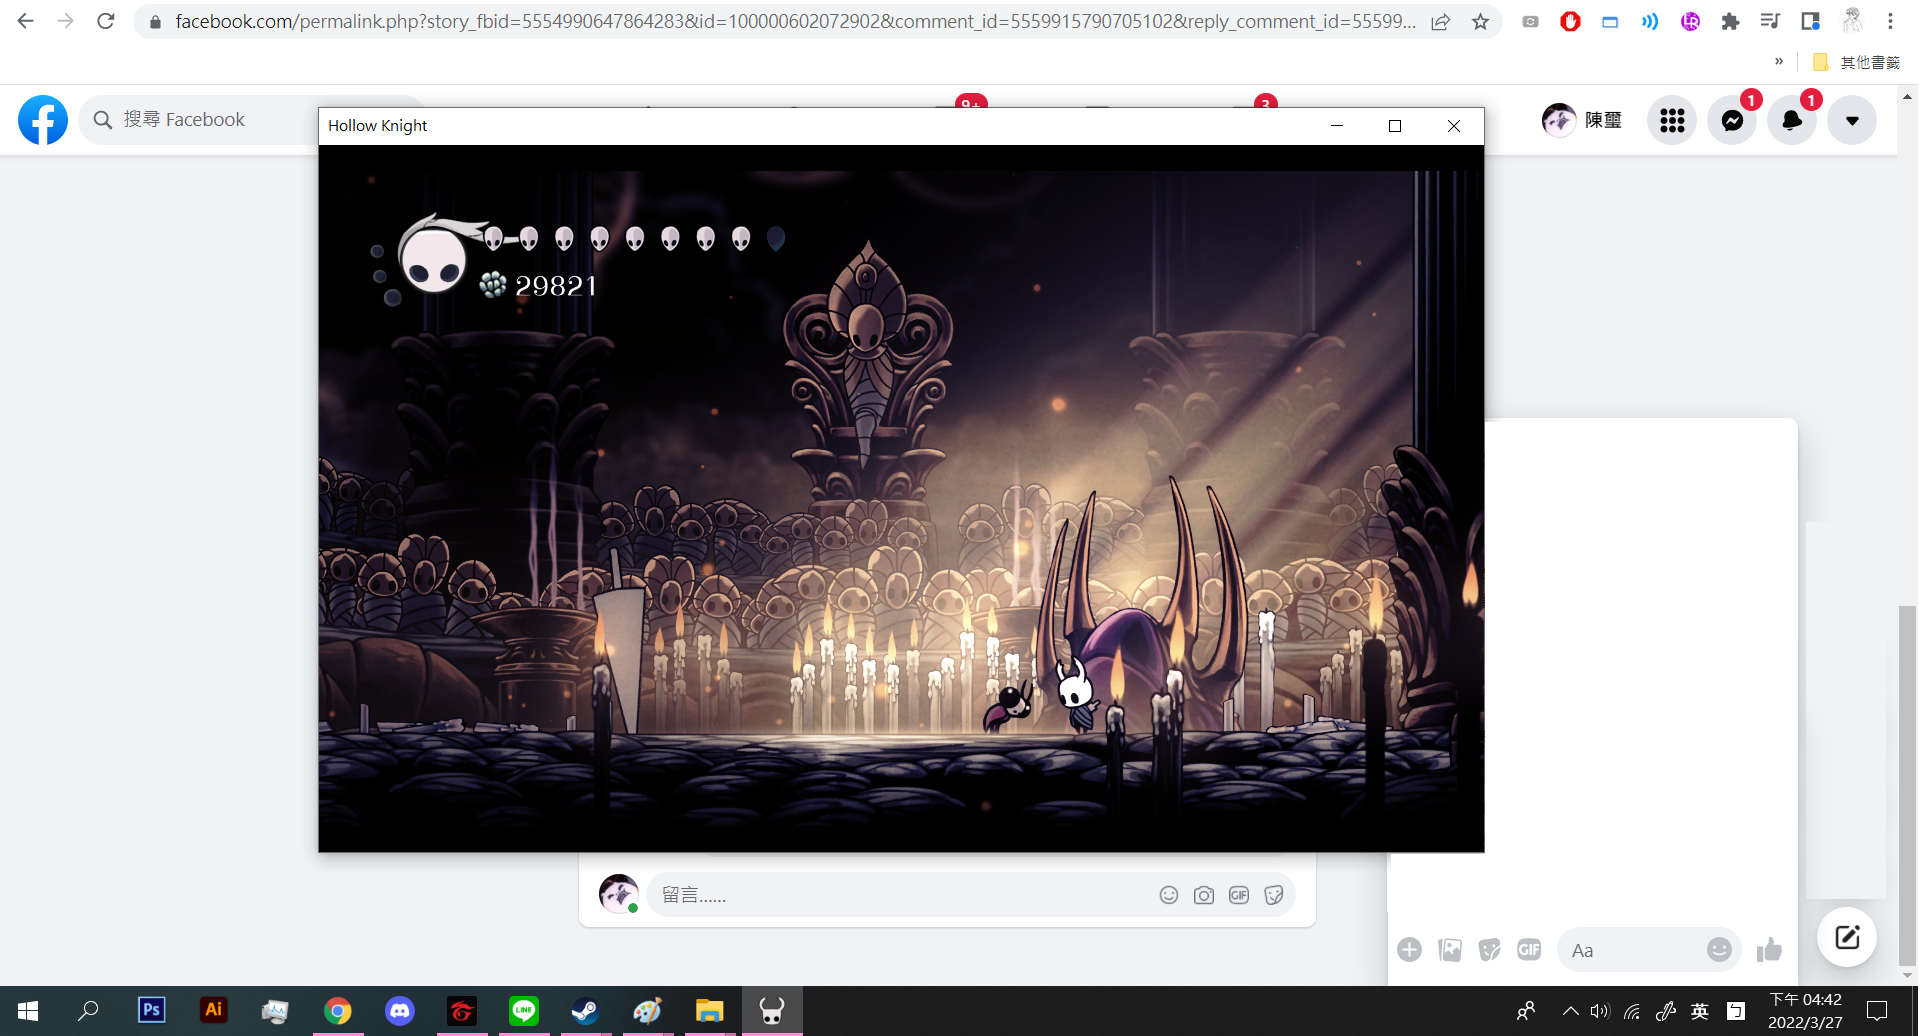This screenshot has height=1036, width=1920.
Task: Open Chrome three-dot menu
Action: [x=1890, y=21]
